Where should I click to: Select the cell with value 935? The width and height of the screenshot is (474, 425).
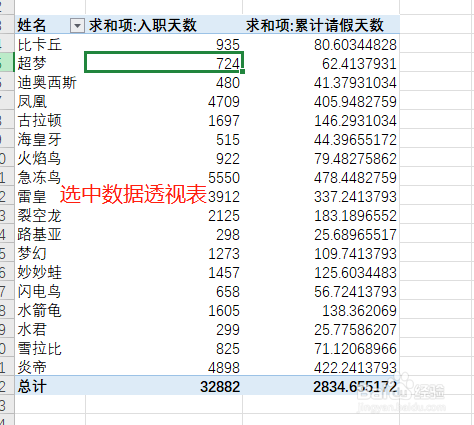pyautogui.click(x=164, y=44)
